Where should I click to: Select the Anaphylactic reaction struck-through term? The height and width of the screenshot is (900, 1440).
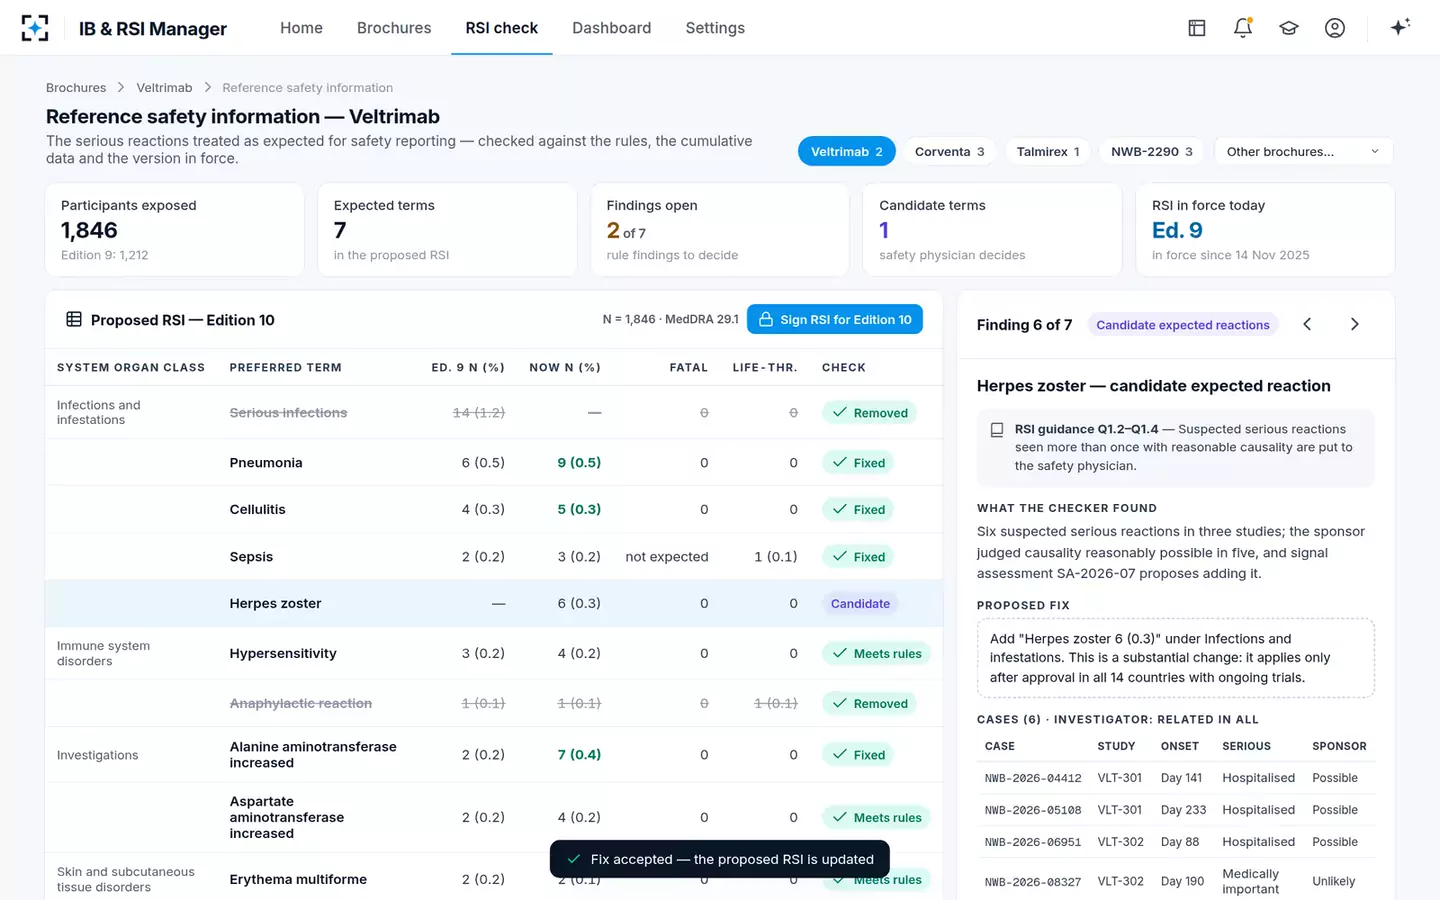[x=301, y=704]
